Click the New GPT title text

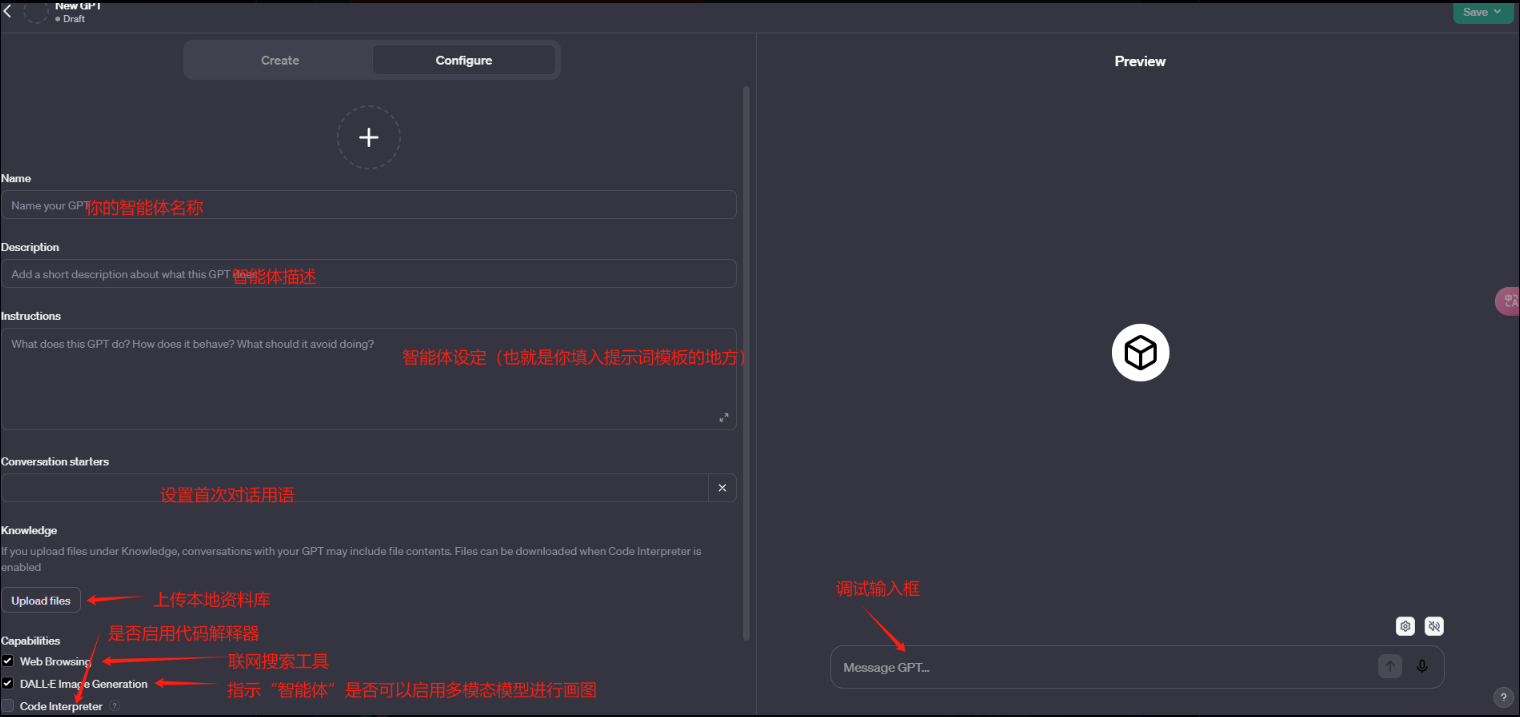point(80,6)
